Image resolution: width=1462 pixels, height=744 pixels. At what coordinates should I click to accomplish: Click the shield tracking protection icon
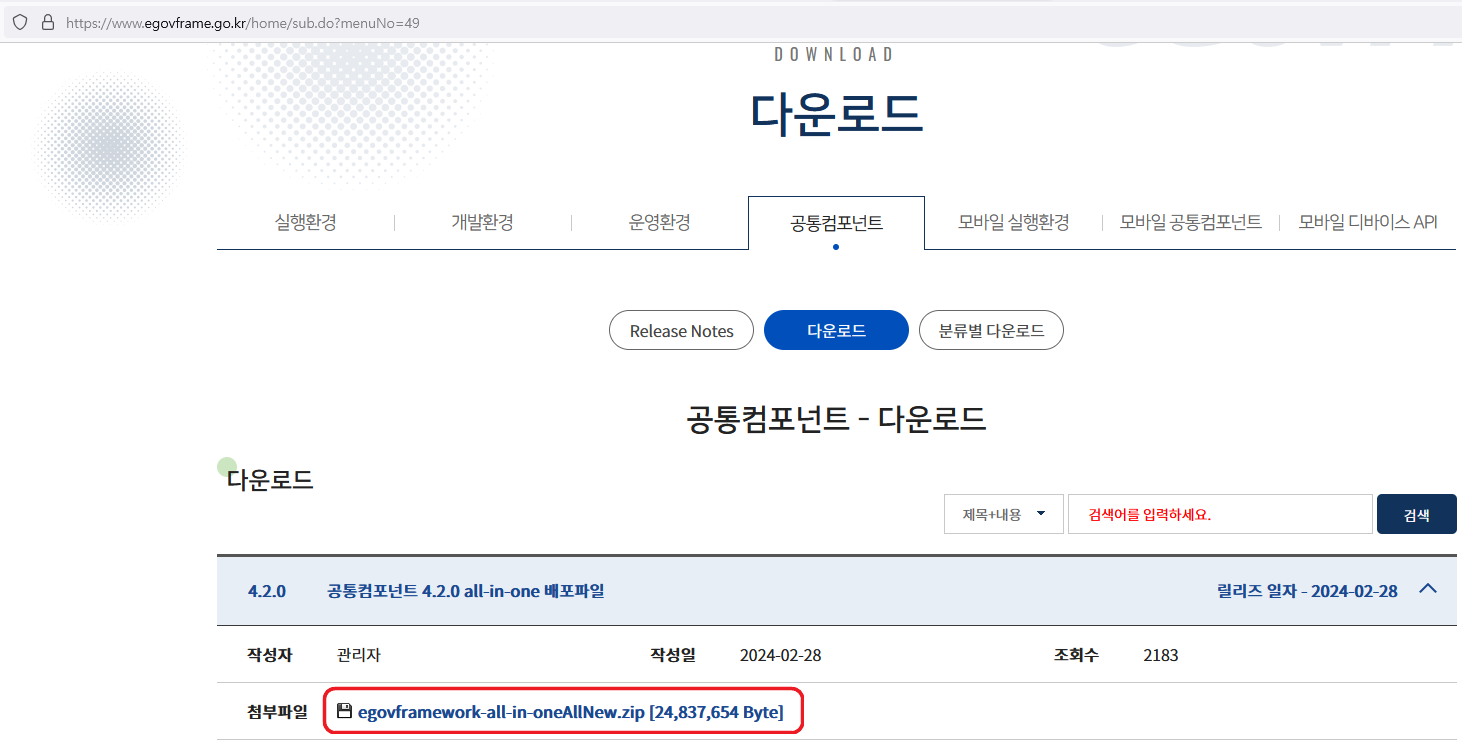click(20, 22)
